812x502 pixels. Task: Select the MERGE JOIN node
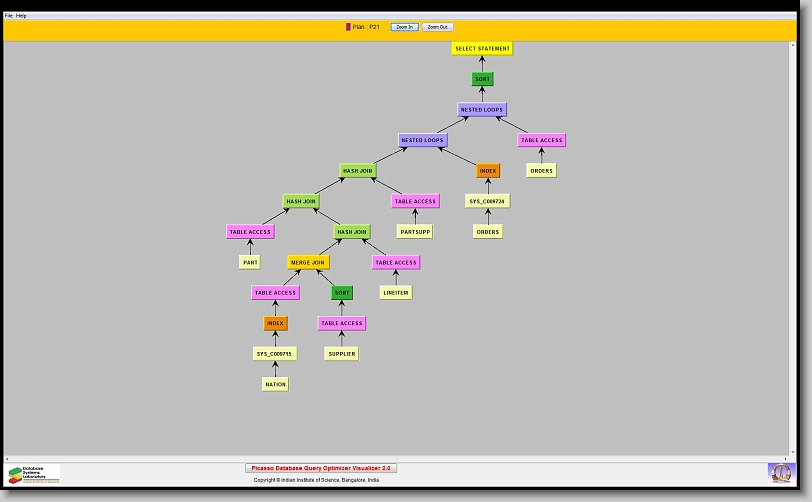click(307, 262)
